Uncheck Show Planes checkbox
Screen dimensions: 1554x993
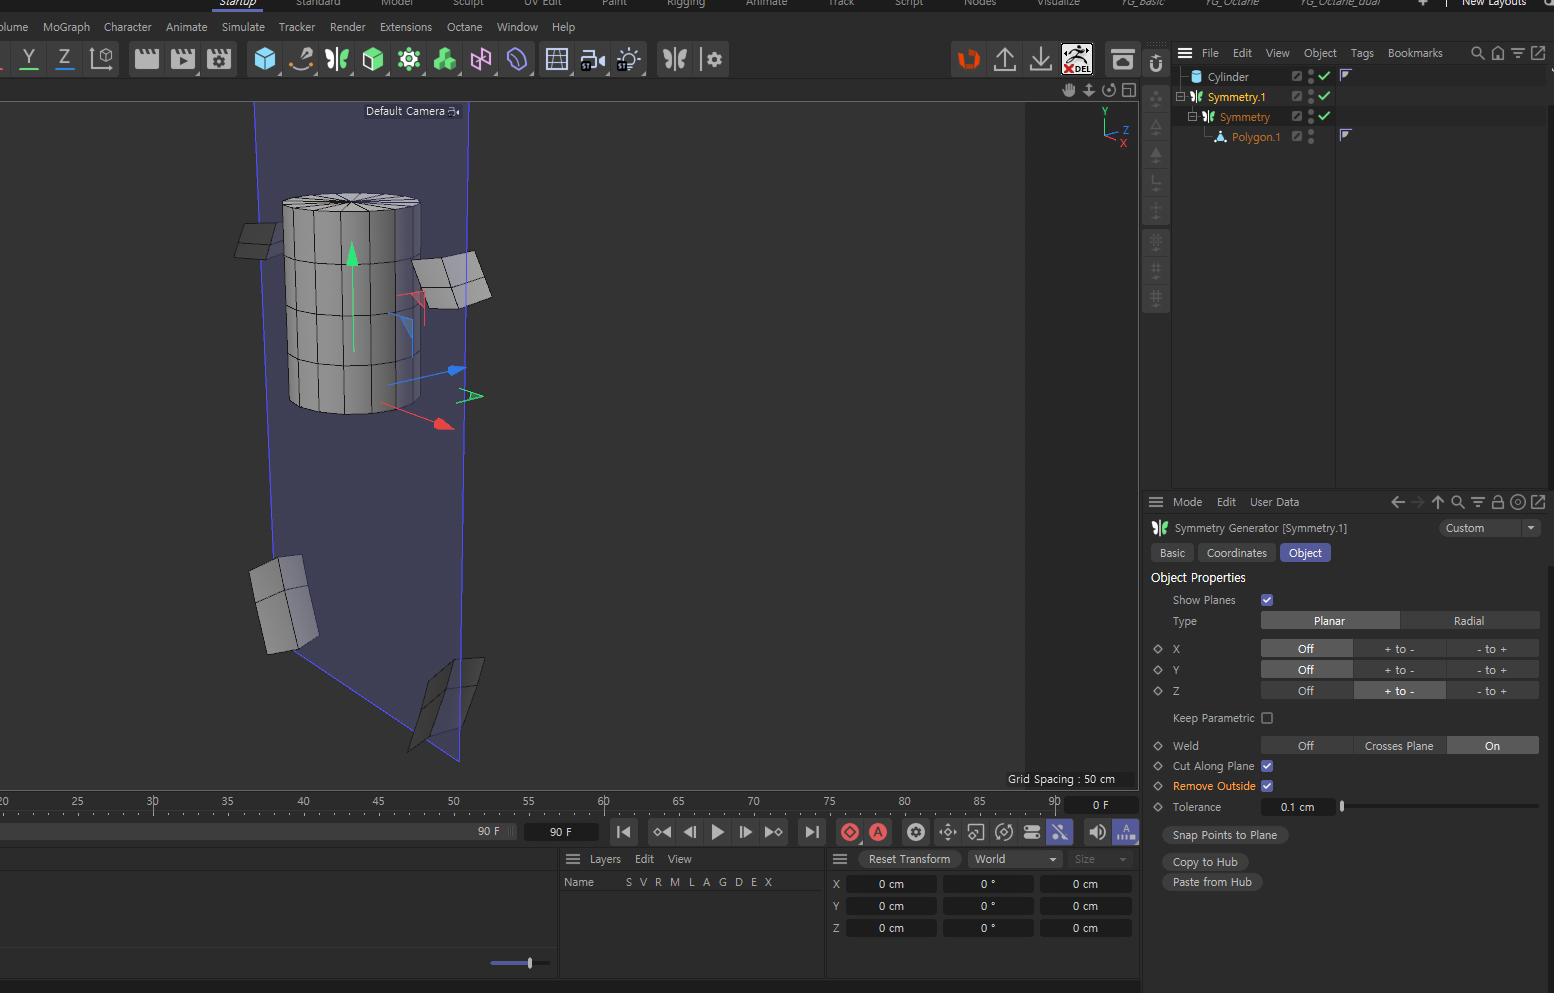pyautogui.click(x=1267, y=600)
